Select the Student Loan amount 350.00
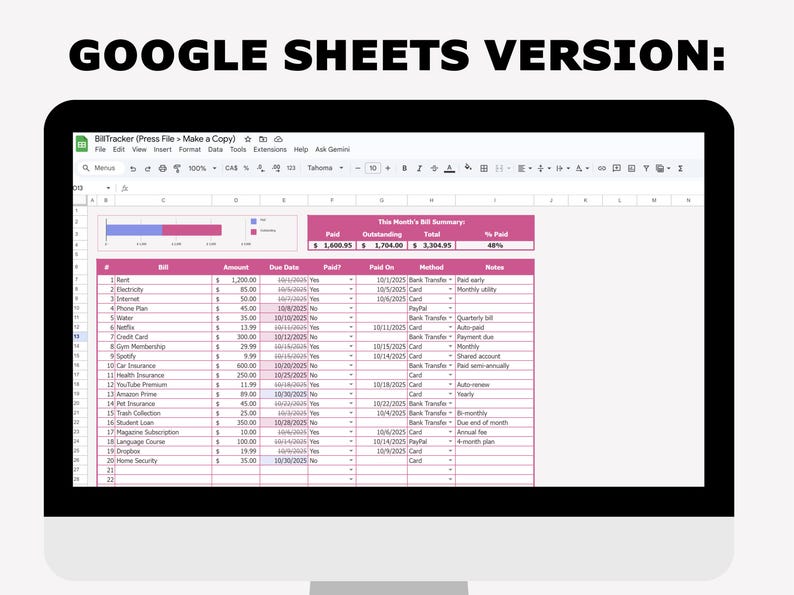 [236, 423]
